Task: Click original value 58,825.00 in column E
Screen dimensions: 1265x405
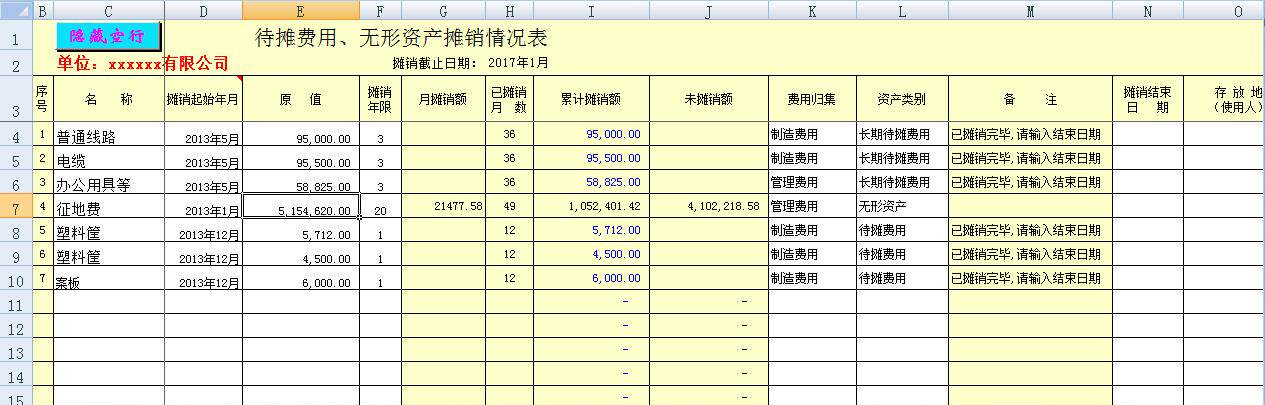Action: [x=301, y=184]
